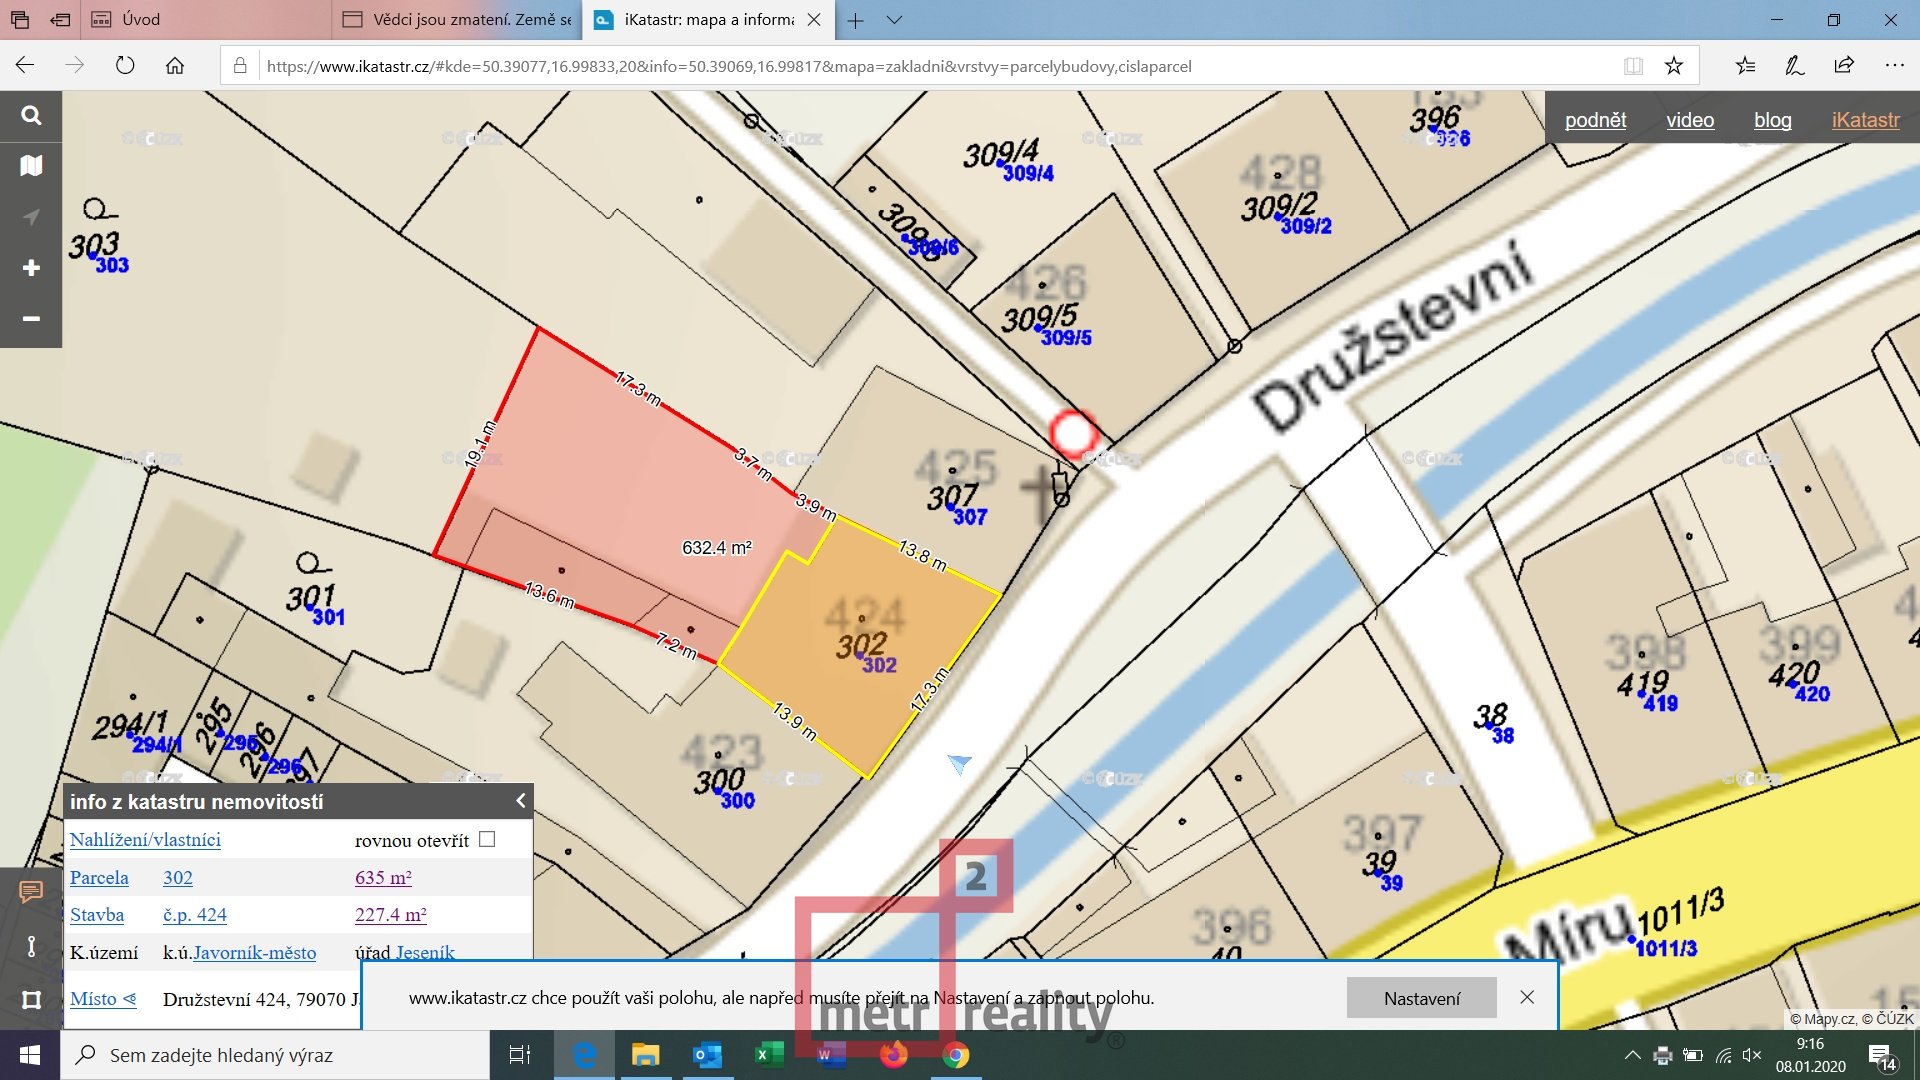Image resolution: width=1920 pixels, height=1080 pixels.
Task: Open reading view icon in address bar
Action: pyautogui.click(x=1633, y=66)
